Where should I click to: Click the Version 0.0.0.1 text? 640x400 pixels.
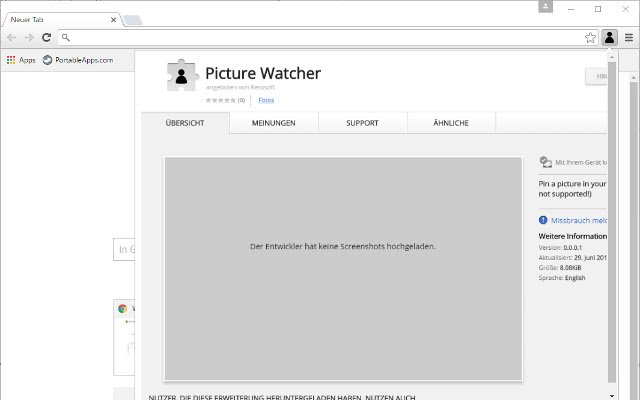coord(560,248)
